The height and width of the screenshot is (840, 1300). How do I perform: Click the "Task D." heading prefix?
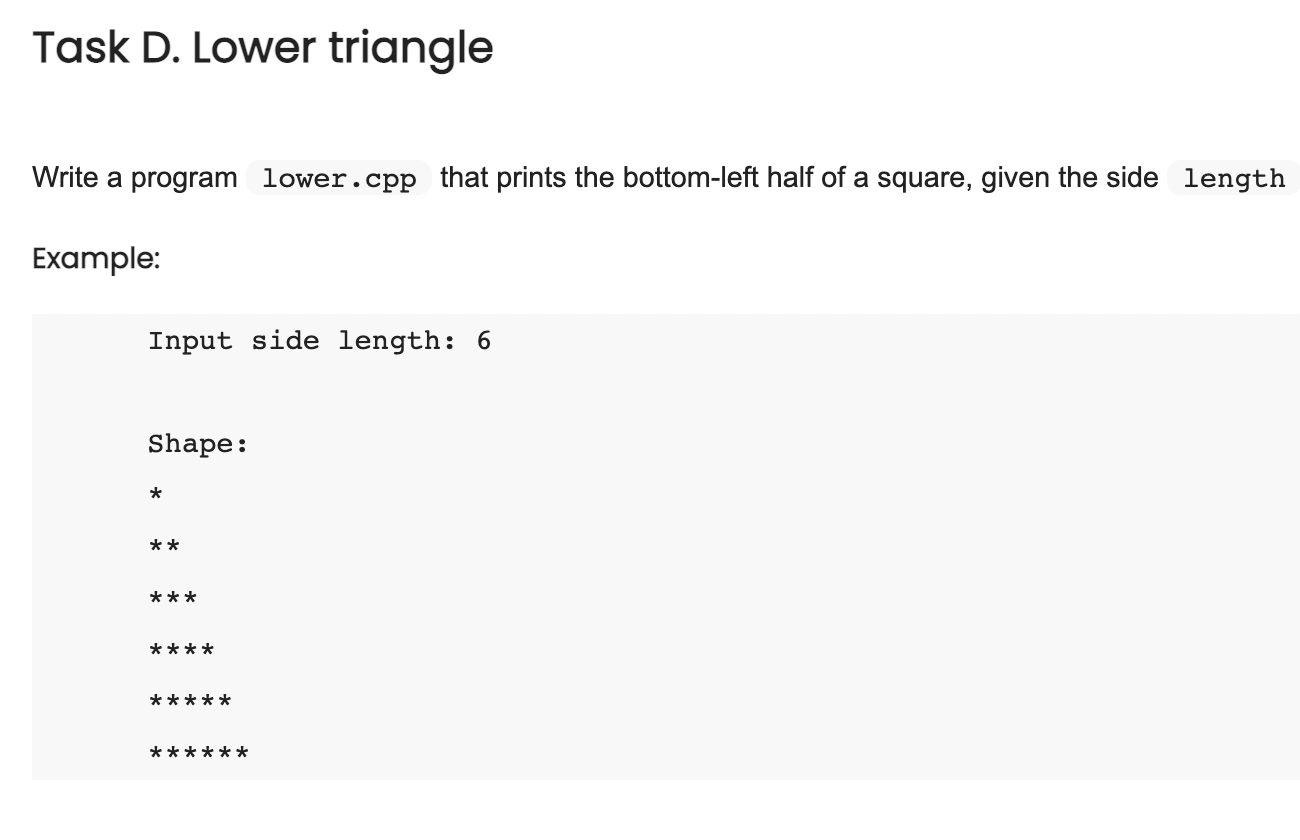pyautogui.click(x=105, y=47)
